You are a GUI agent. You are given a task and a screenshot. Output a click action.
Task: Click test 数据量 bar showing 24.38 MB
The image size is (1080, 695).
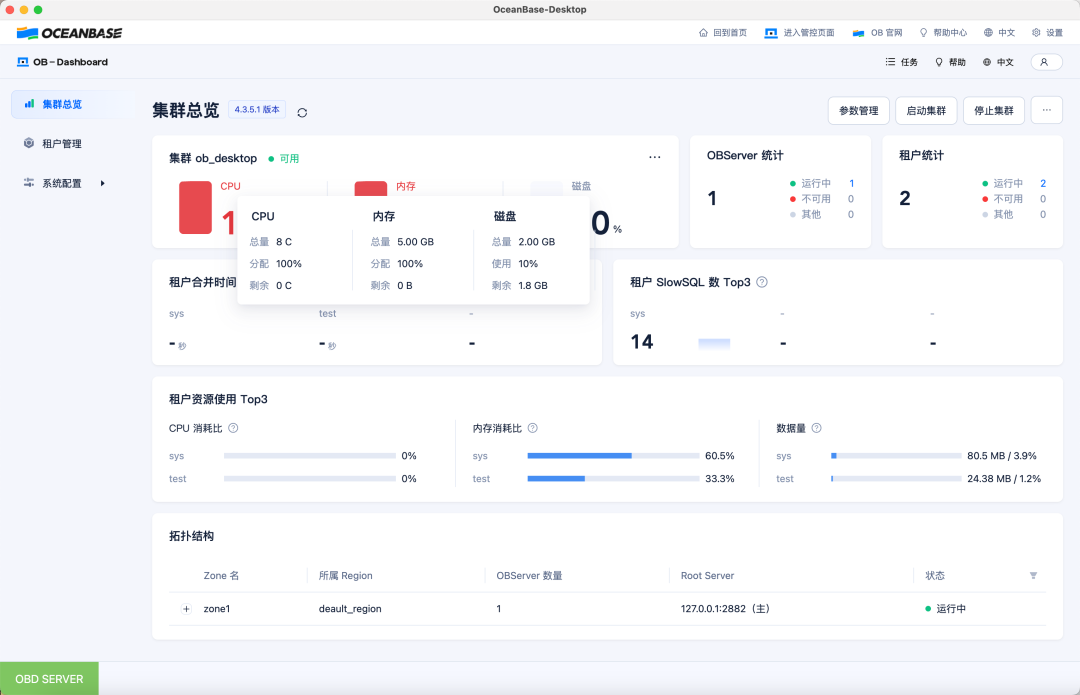click(896, 479)
